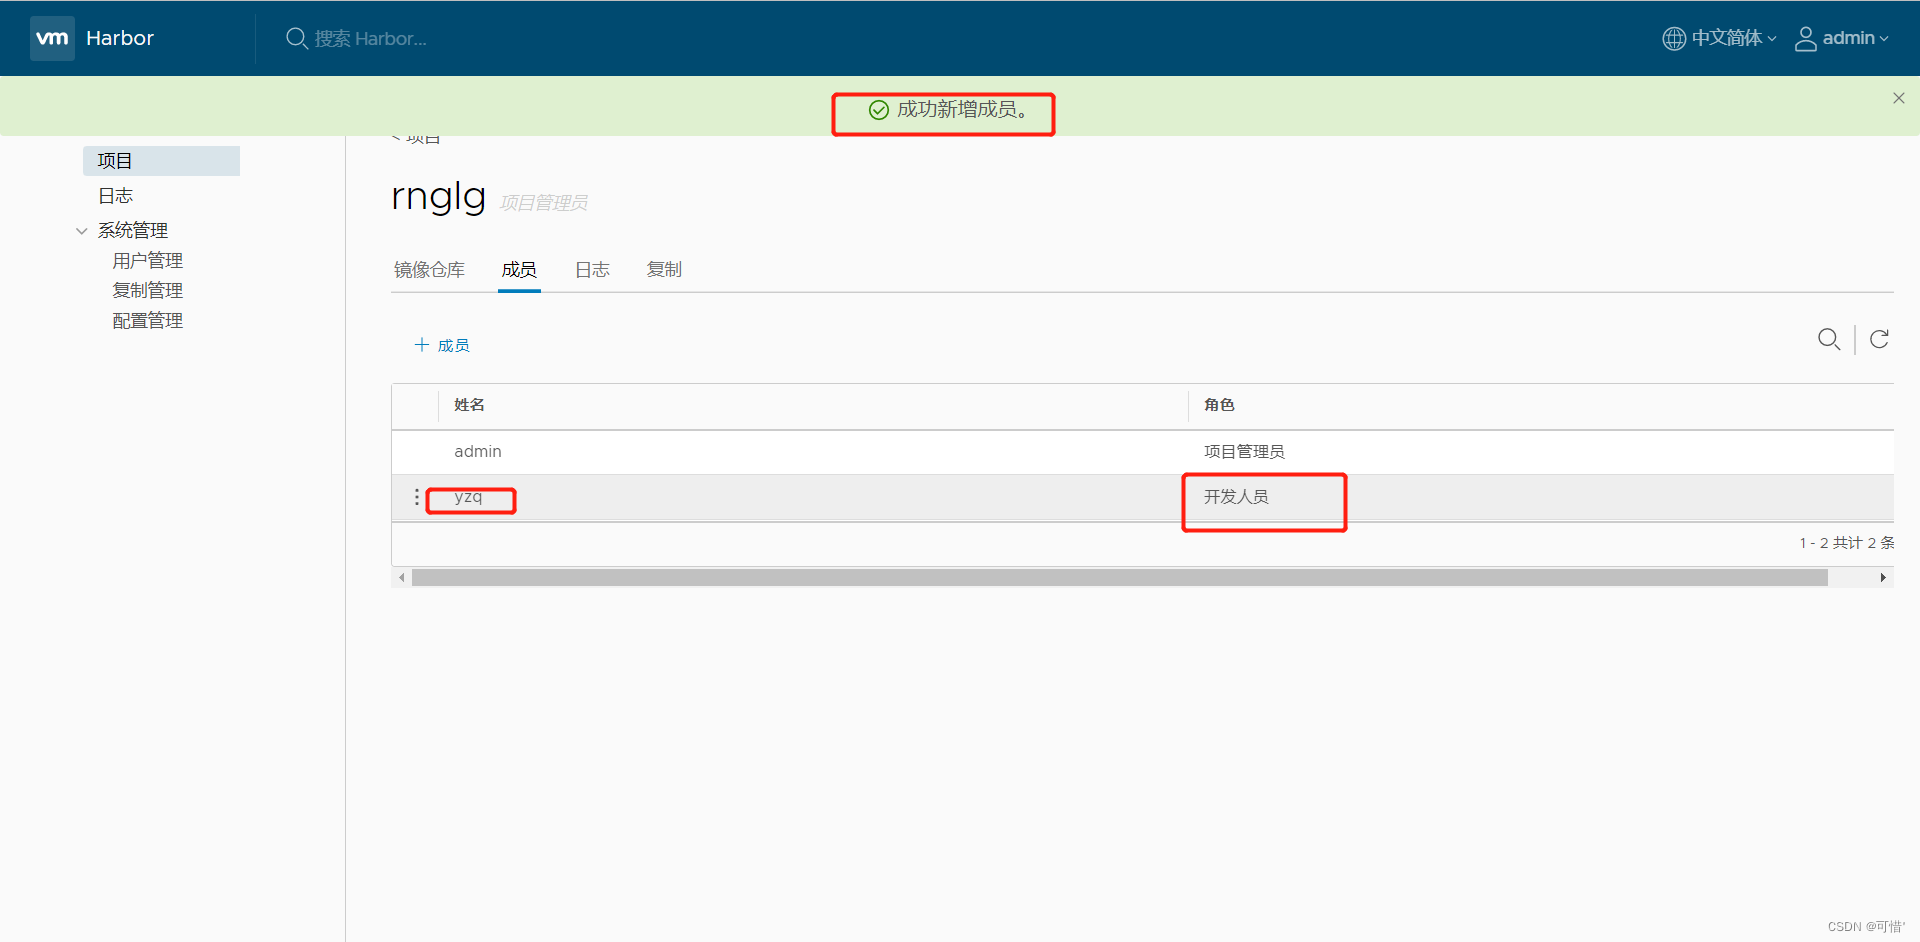Click the + 成员 add member button
Screen dimensions: 1920x942
point(442,345)
